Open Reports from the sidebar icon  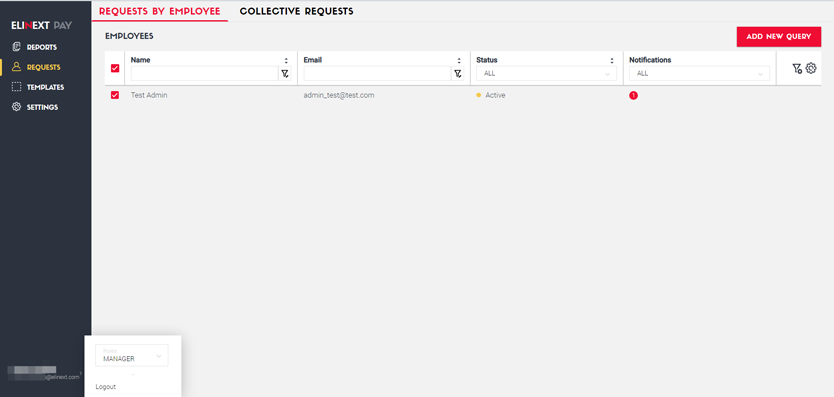[x=16, y=47]
